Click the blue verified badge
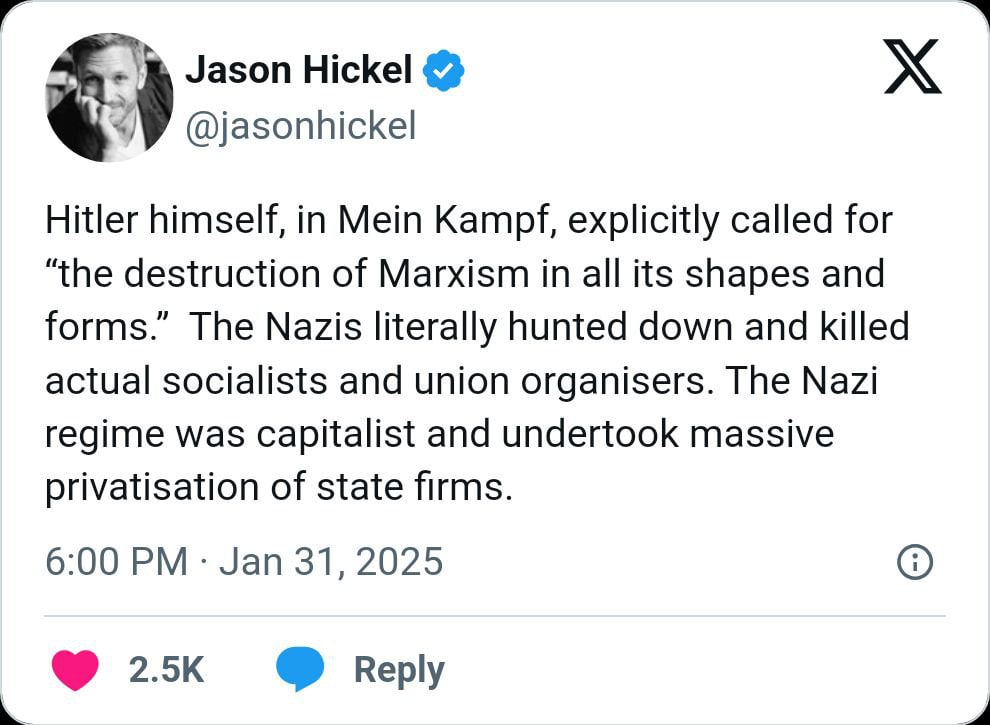This screenshot has width=990, height=725. (443, 71)
